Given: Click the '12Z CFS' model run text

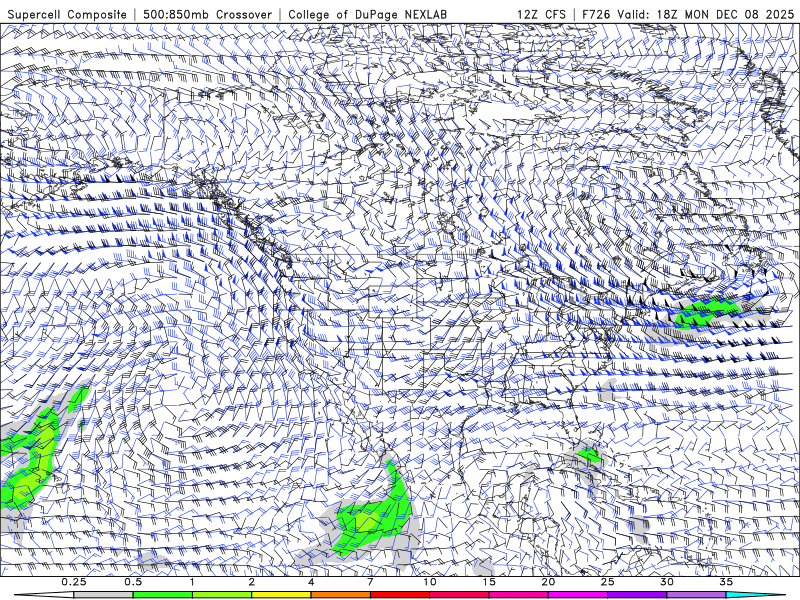Looking at the screenshot, I should click(541, 14).
